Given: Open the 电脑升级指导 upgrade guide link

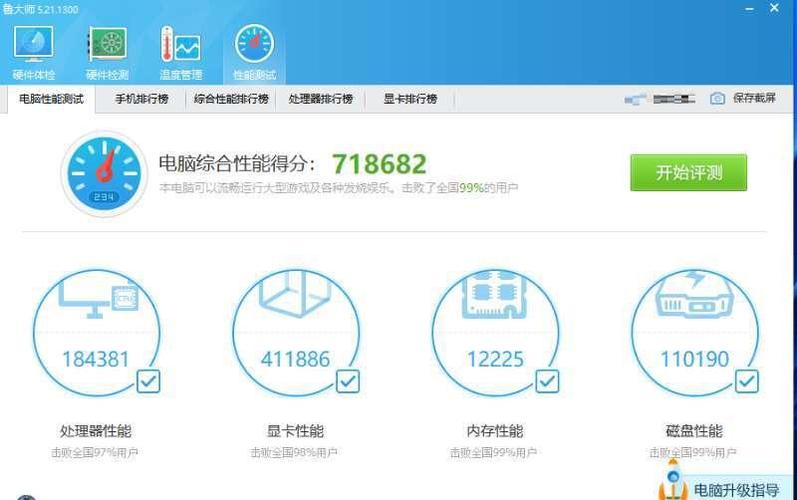Looking at the screenshot, I should (737, 490).
